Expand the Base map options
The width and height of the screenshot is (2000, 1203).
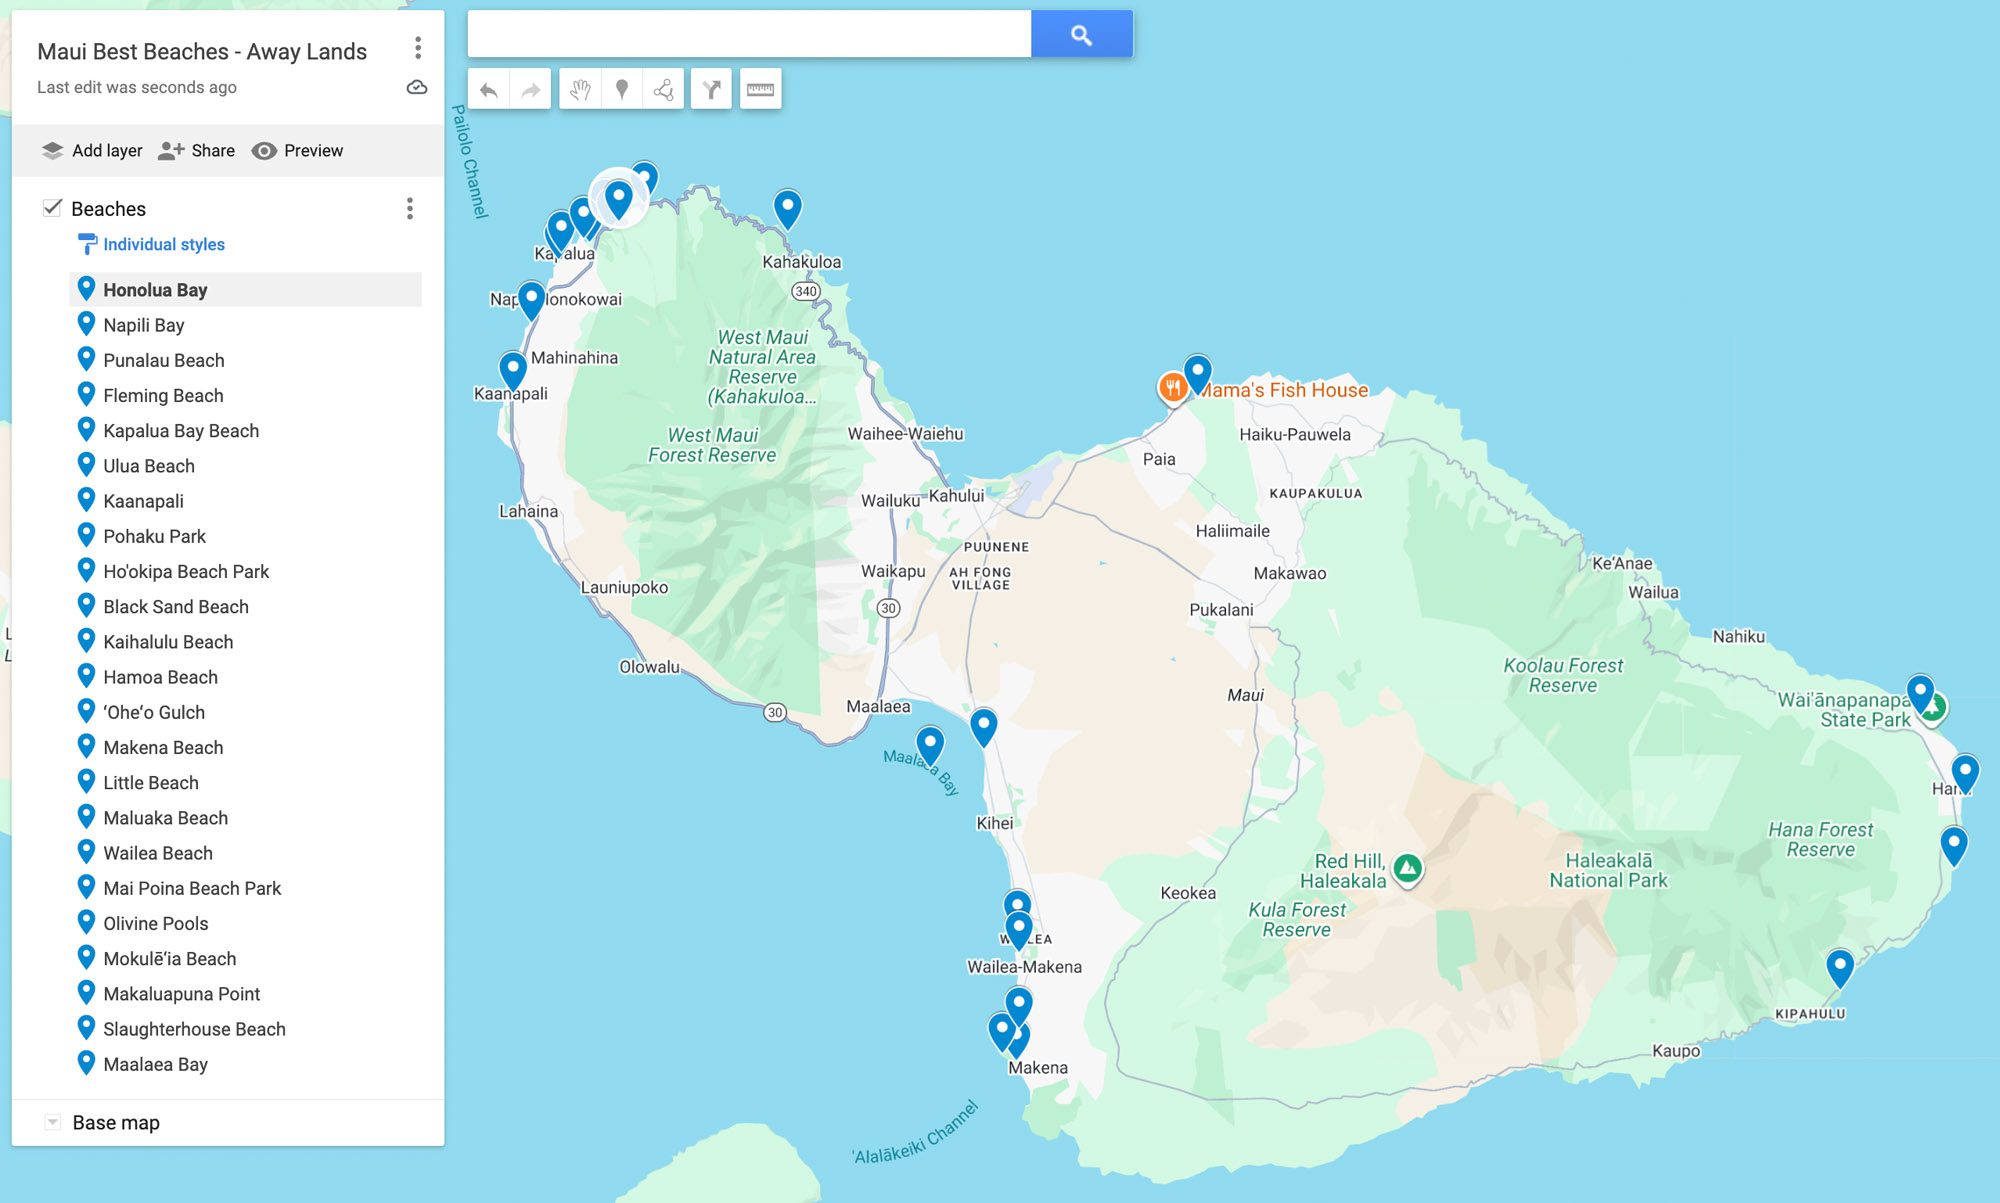coord(53,1122)
